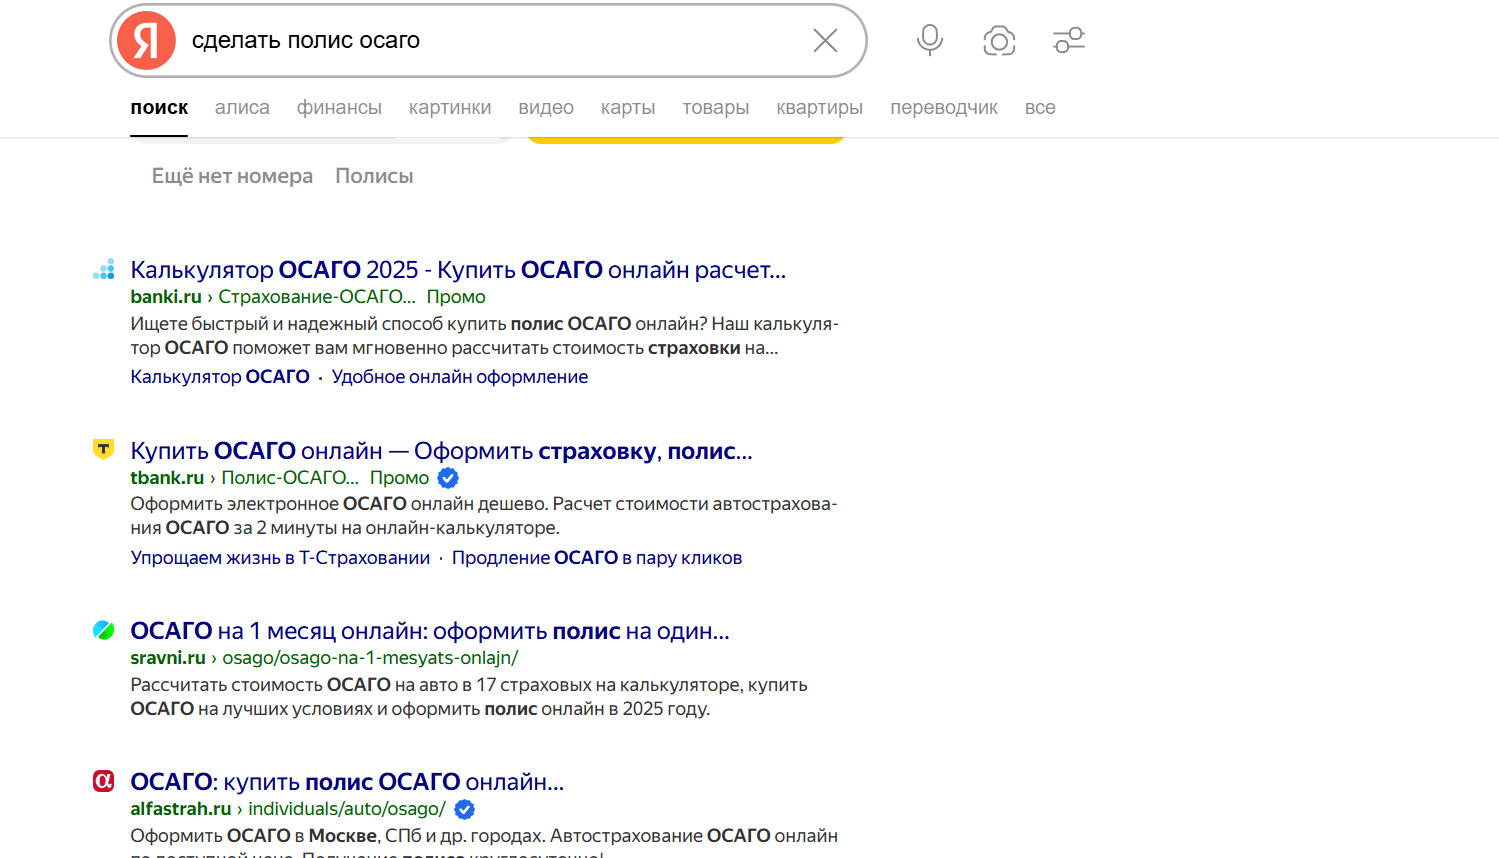Open the Продление ОСАГО в пару кликов sitelink
Viewport: 1499px width, 858px height.
point(596,558)
